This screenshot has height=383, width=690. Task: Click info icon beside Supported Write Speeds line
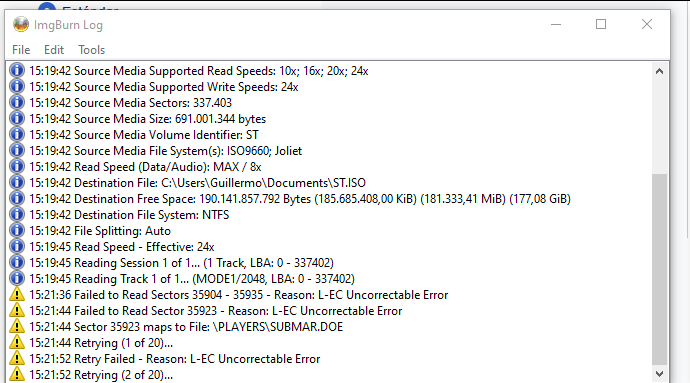(17, 86)
